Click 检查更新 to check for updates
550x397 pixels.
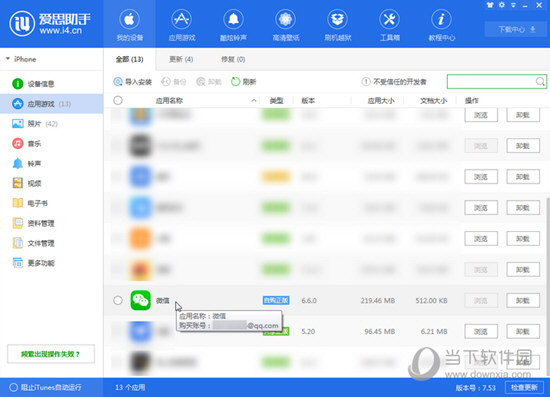(x=524, y=387)
